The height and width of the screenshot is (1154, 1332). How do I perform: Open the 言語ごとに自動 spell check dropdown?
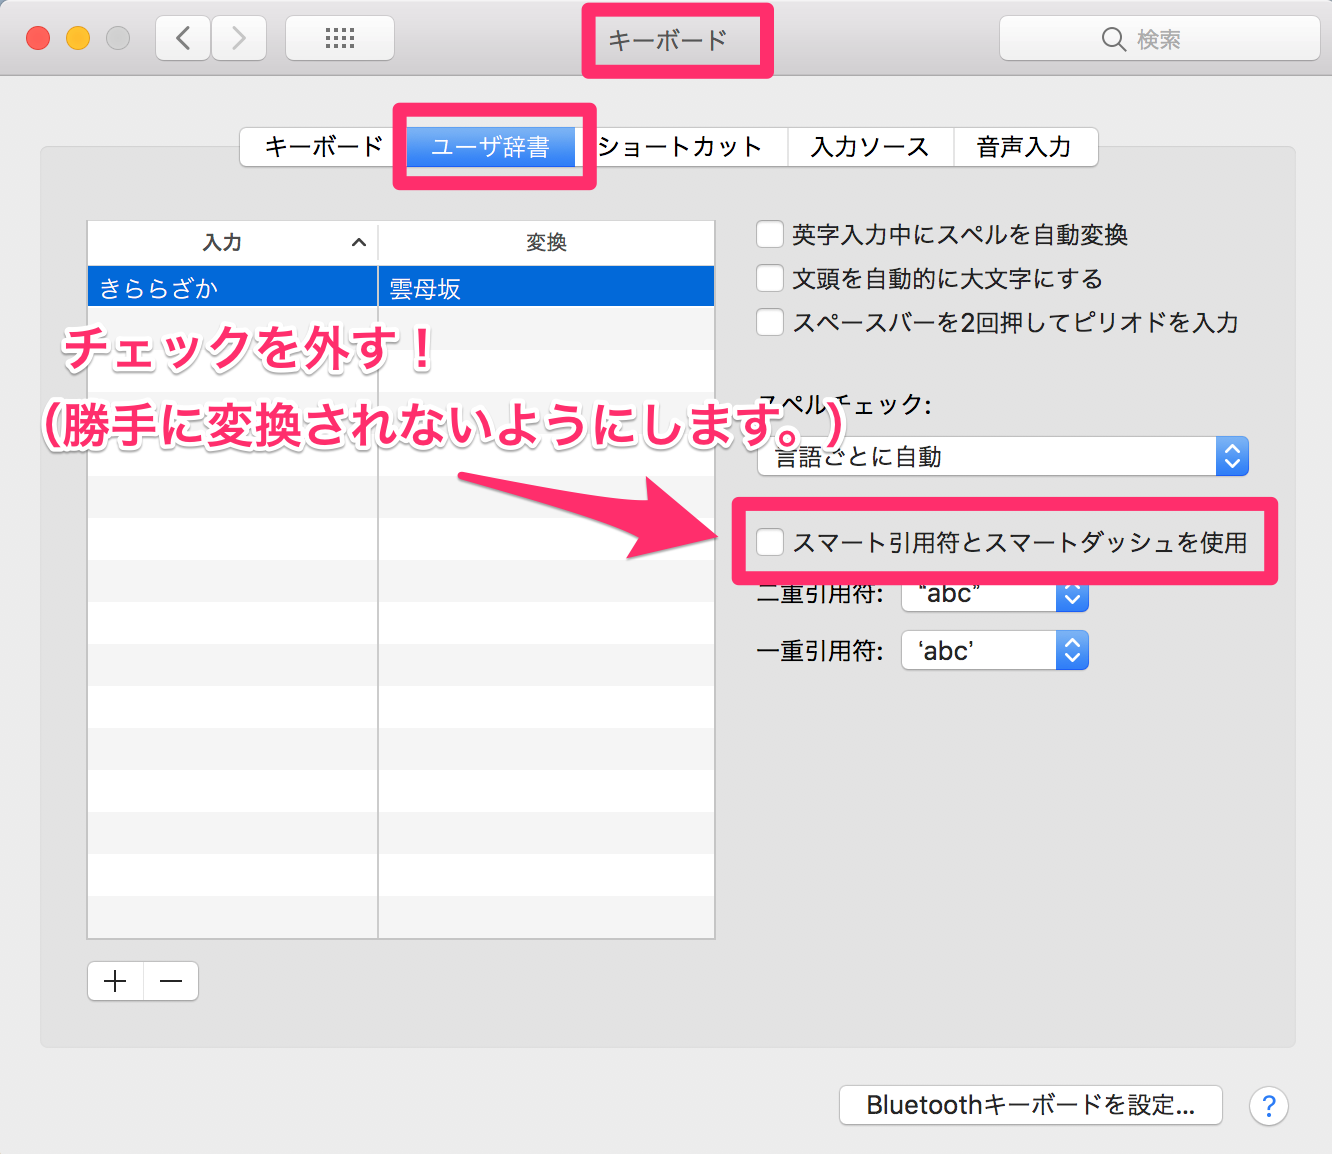click(x=1003, y=456)
